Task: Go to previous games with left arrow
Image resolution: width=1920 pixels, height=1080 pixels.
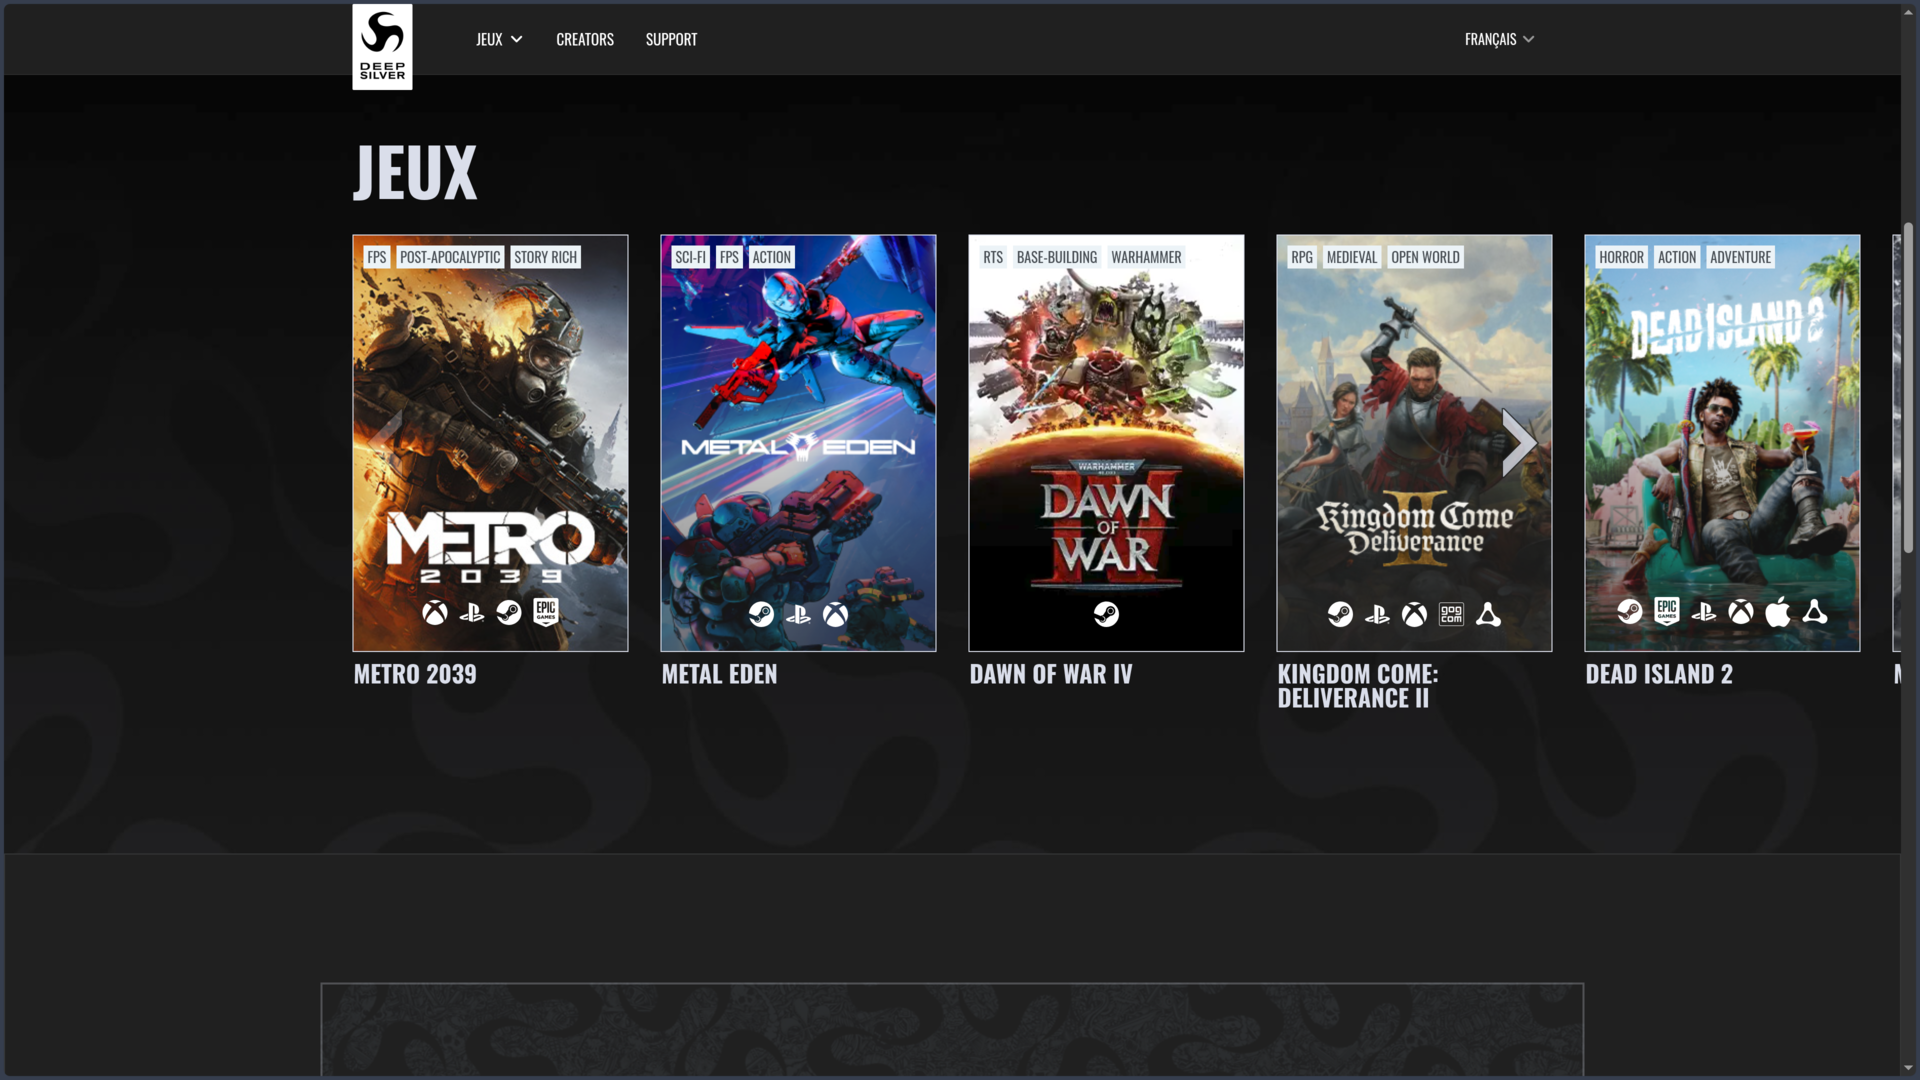Action: tap(385, 442)
